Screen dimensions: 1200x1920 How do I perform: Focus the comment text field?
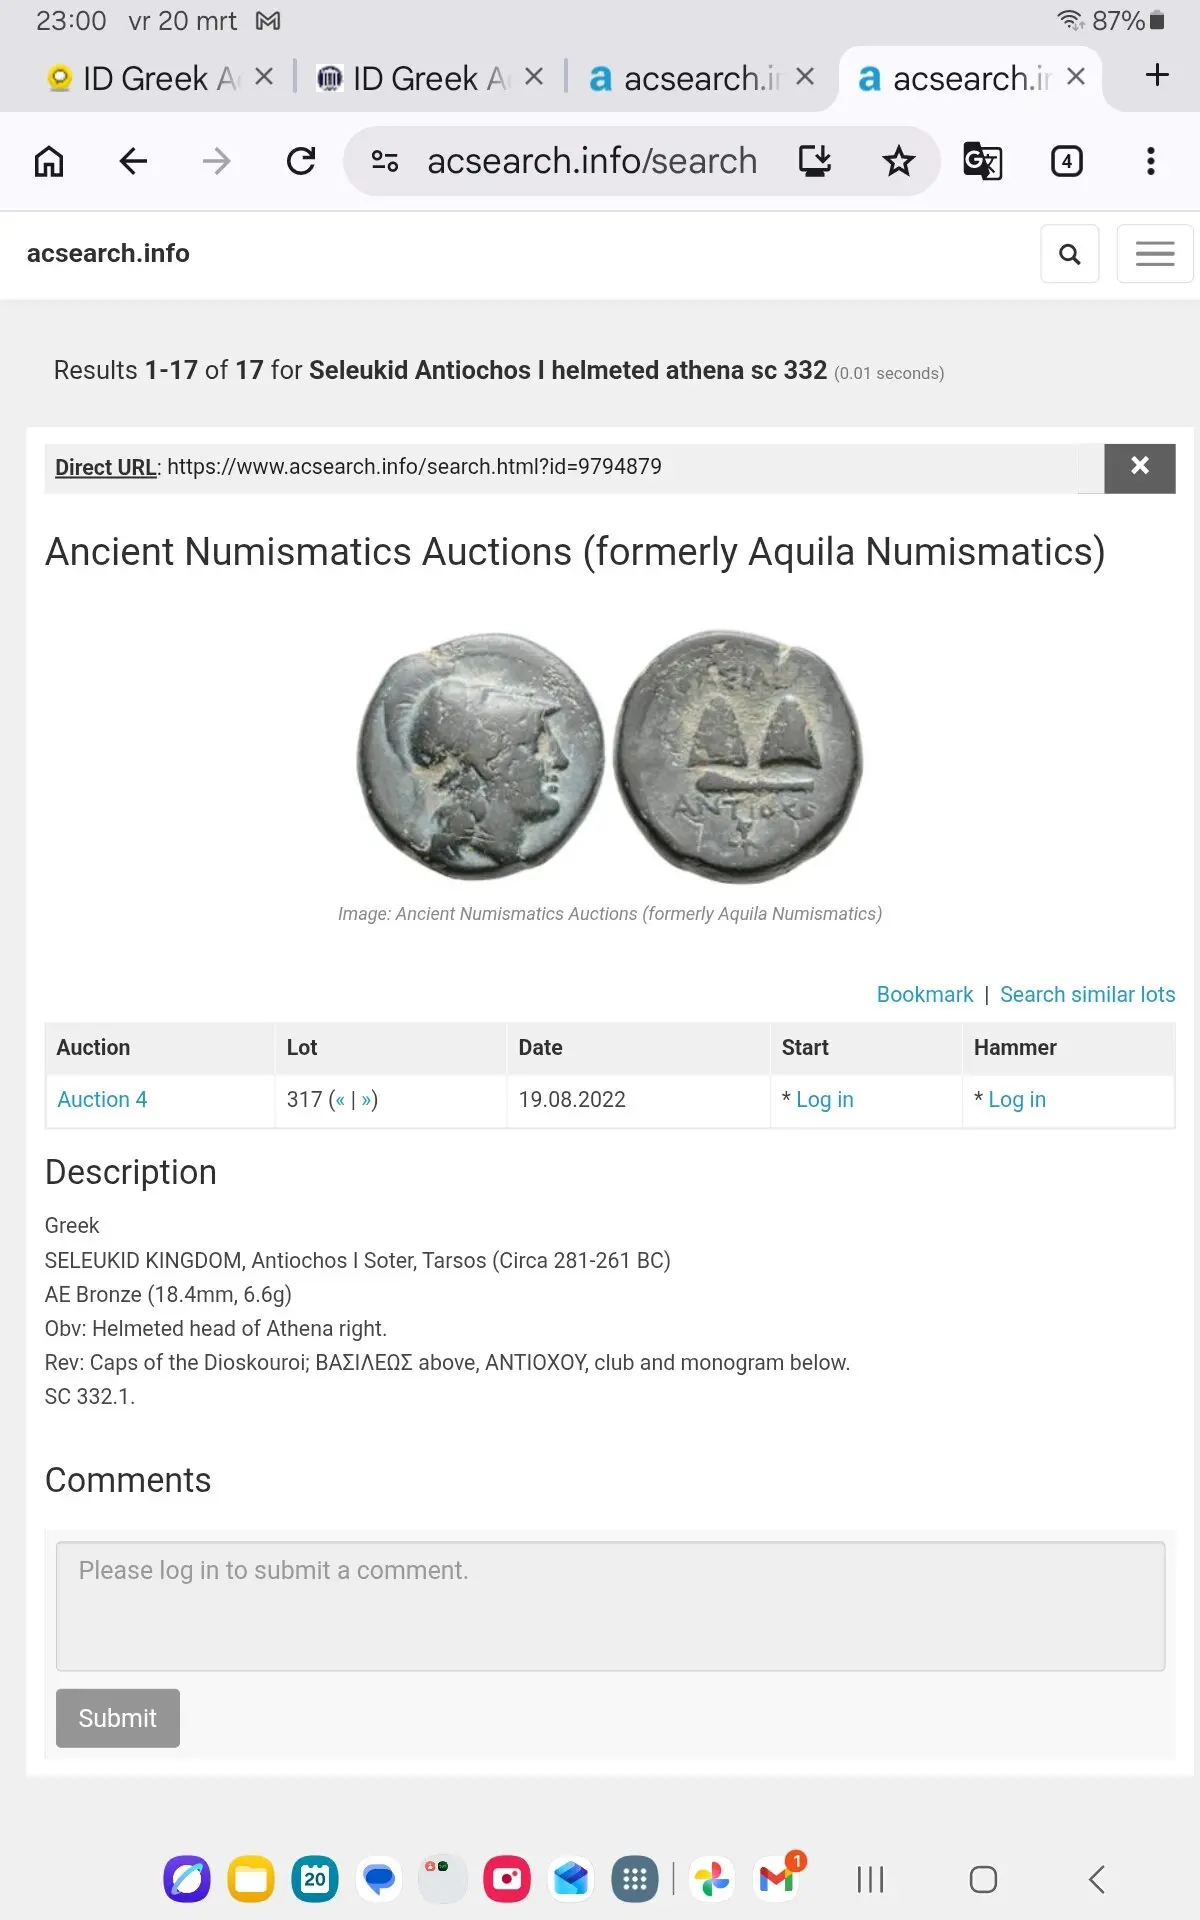[610, 1606]
